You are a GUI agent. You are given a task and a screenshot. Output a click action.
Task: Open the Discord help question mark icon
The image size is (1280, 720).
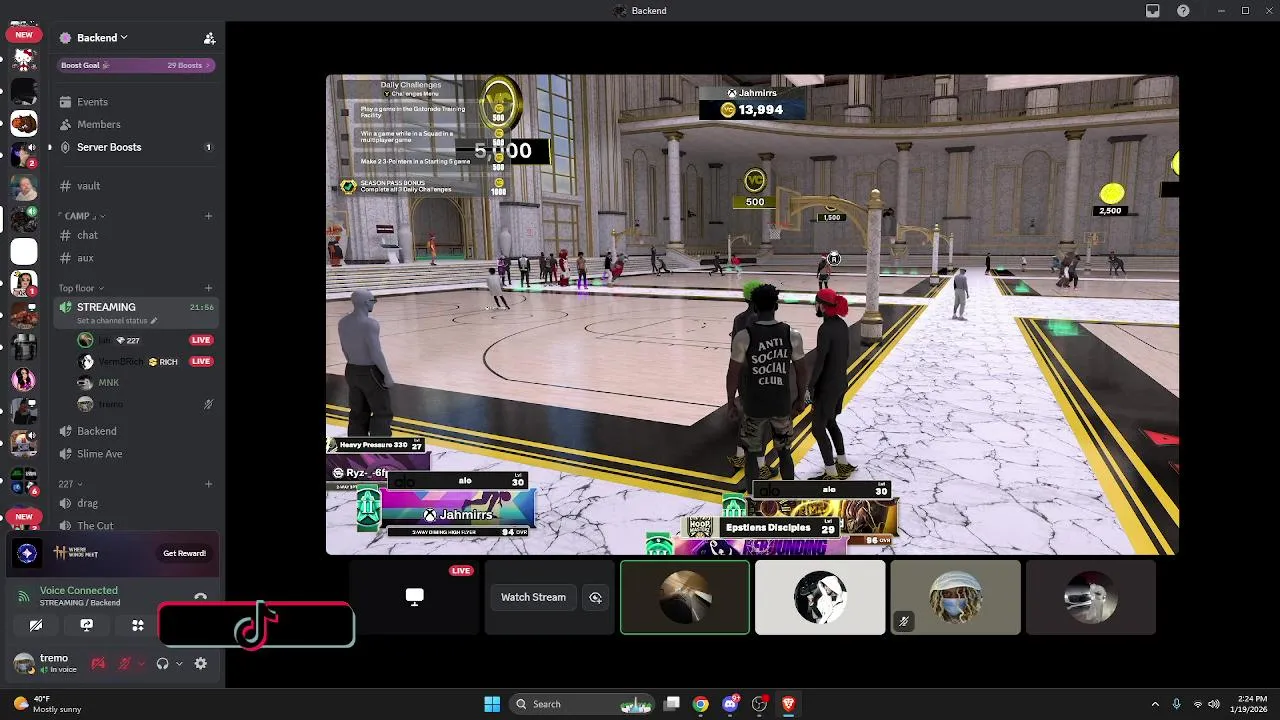(x=1183, y=11)
